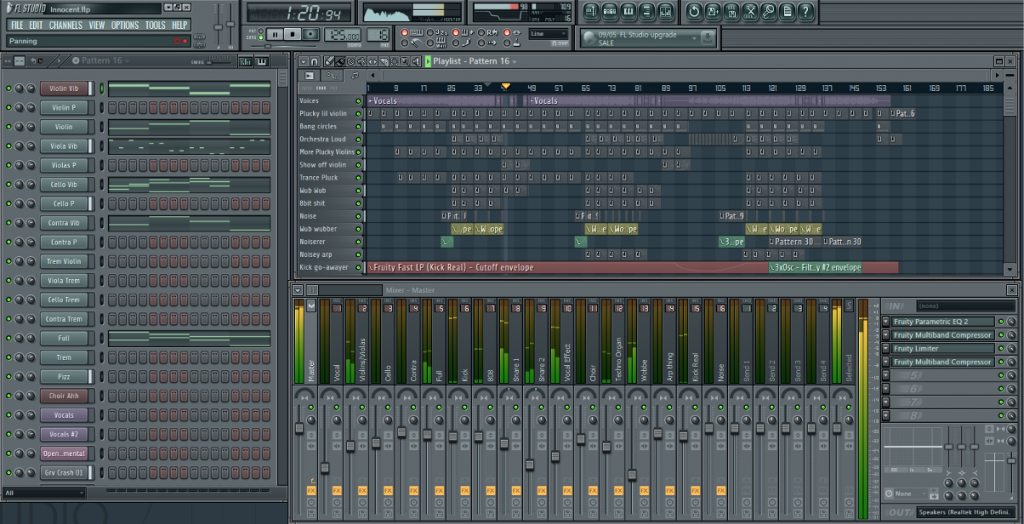Open the first Fruity Multiband Compressor plugin
The width and height of the screenshot is (1024, 524).
point(943,335)
